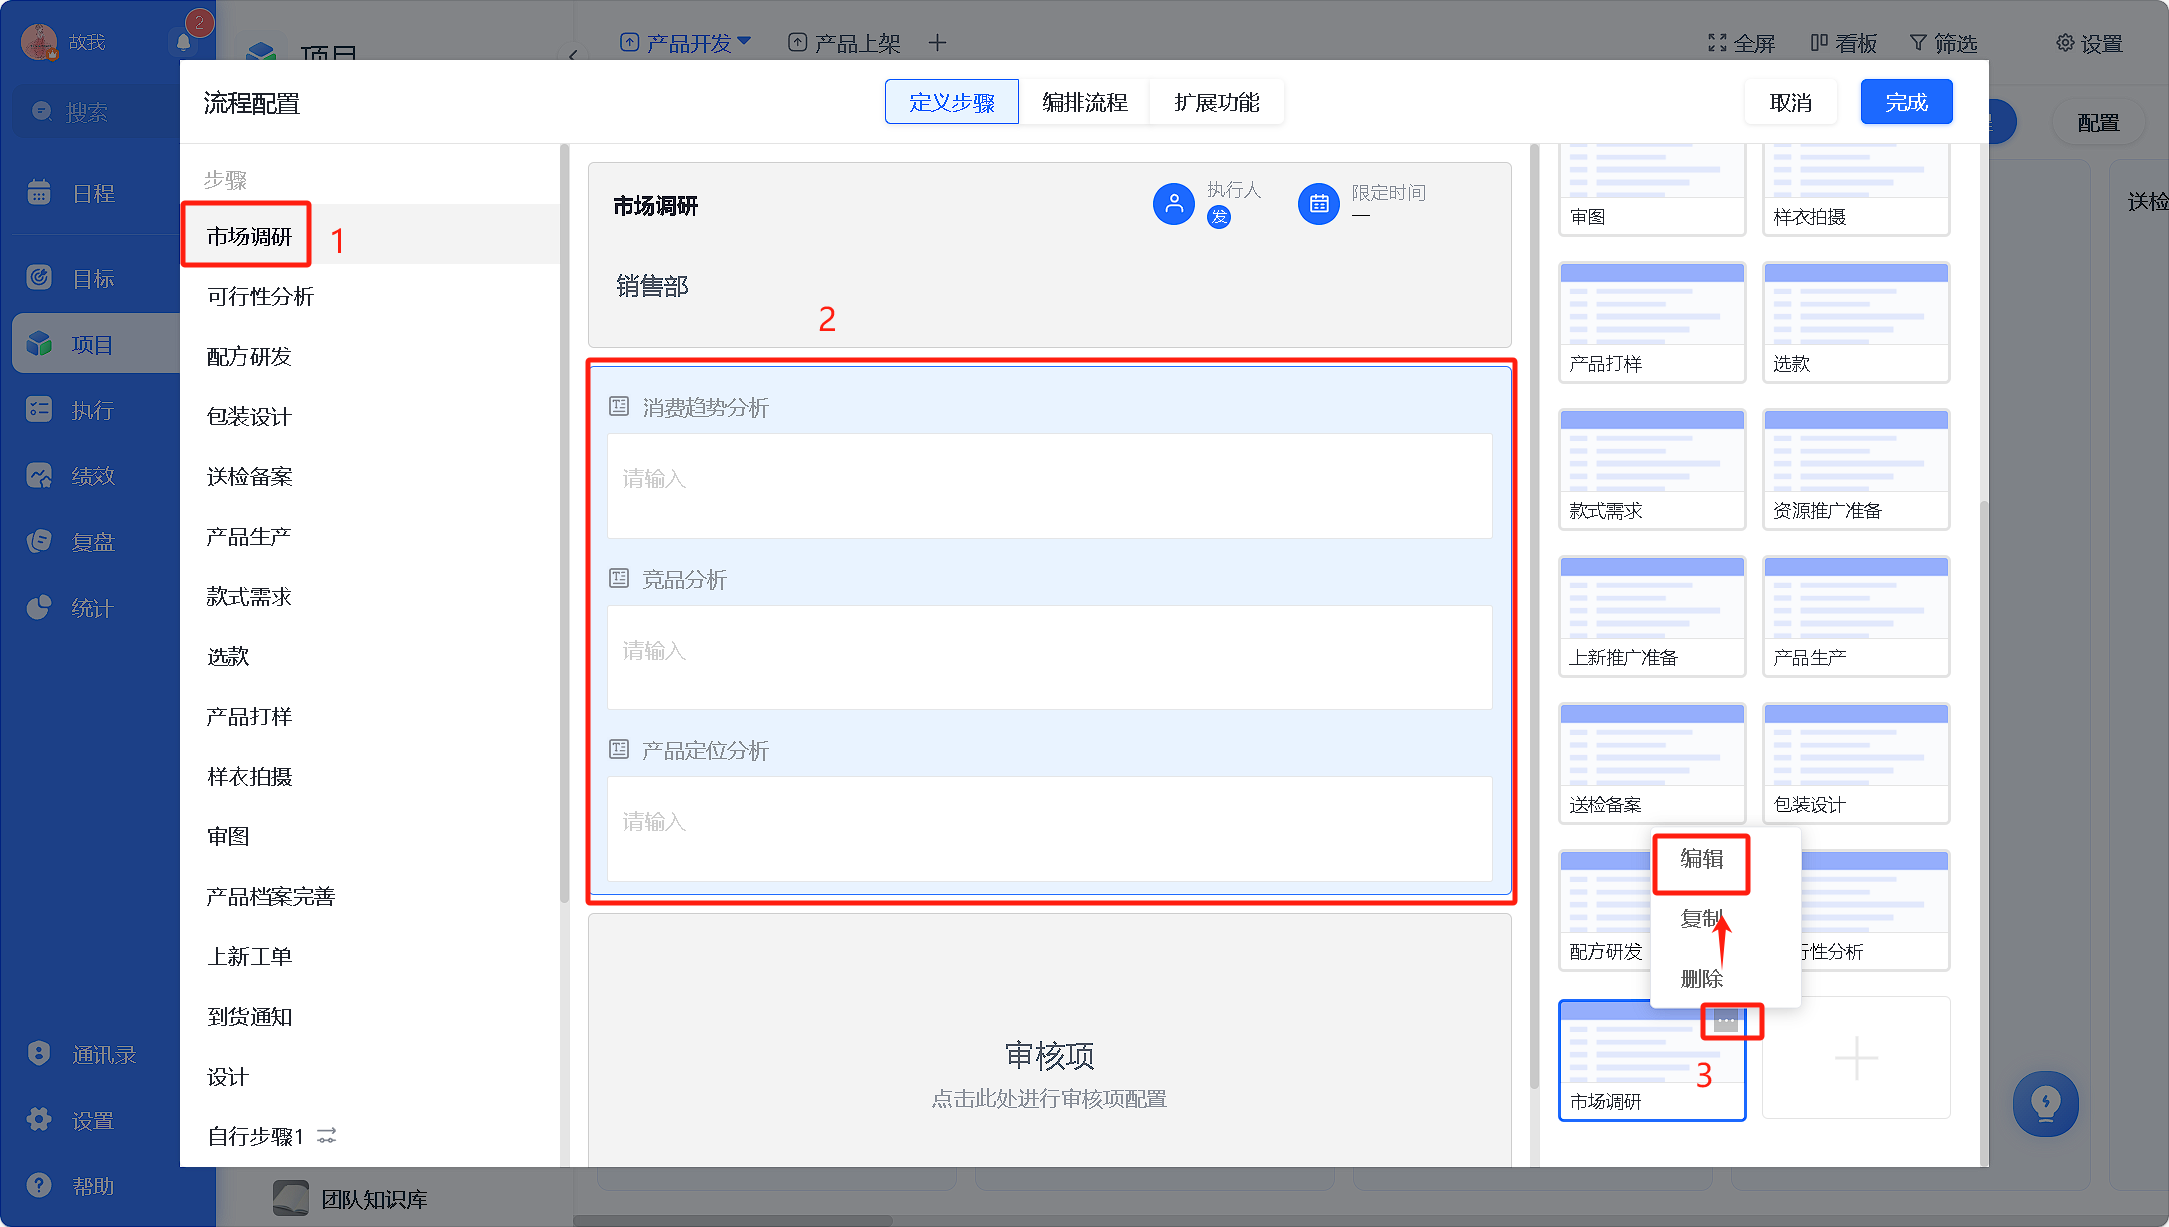Viewport: 2169px width, 1227px height.
Task: Select the 产品档案完善 step
Action: [x=370, y=896]
